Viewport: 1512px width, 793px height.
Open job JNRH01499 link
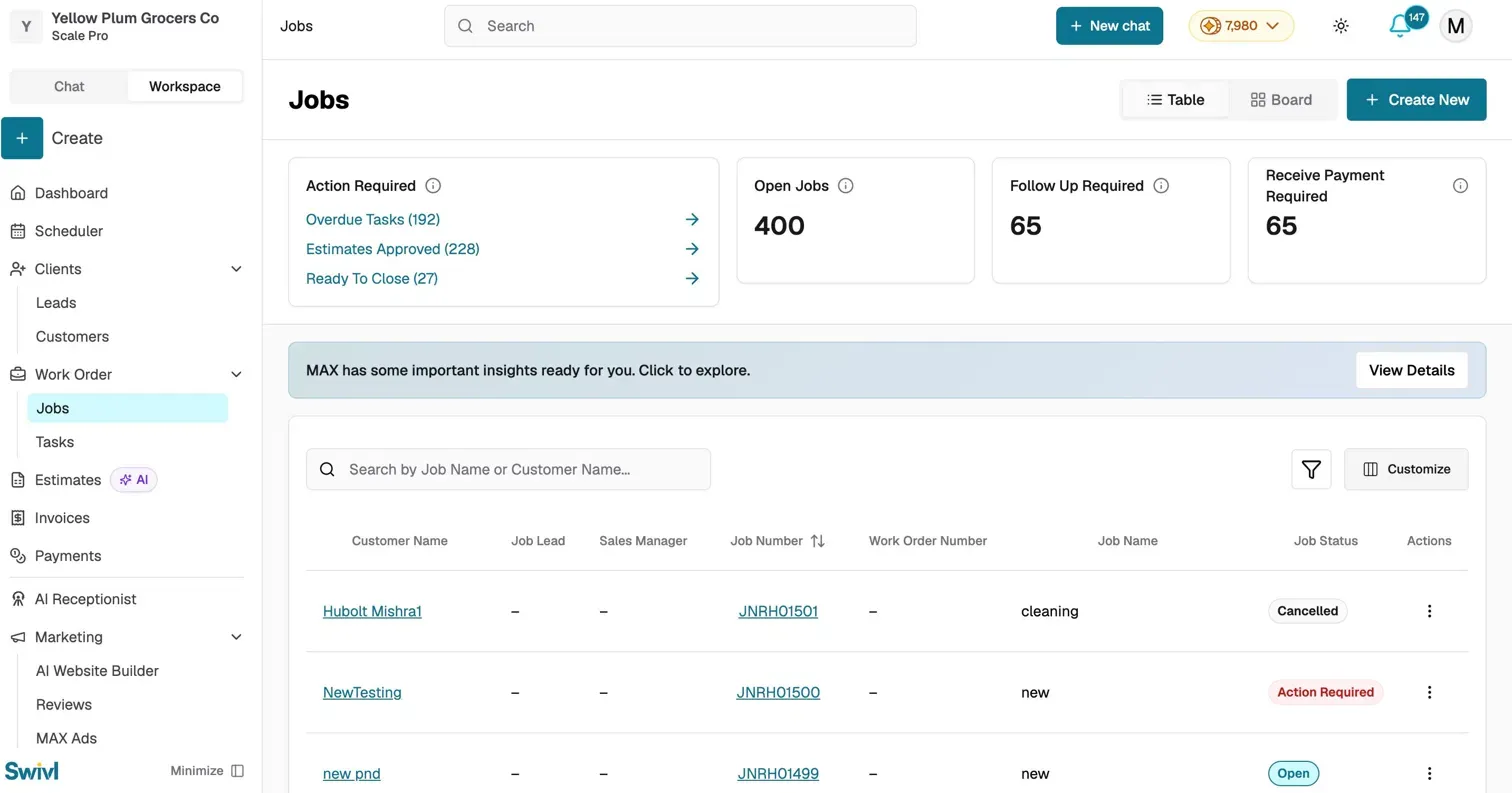tap(778, 773)
